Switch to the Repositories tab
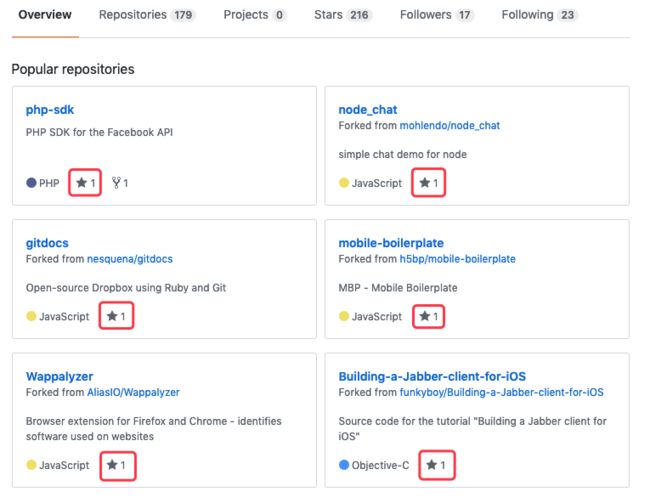The image size is (650, 503). [147, 15]
